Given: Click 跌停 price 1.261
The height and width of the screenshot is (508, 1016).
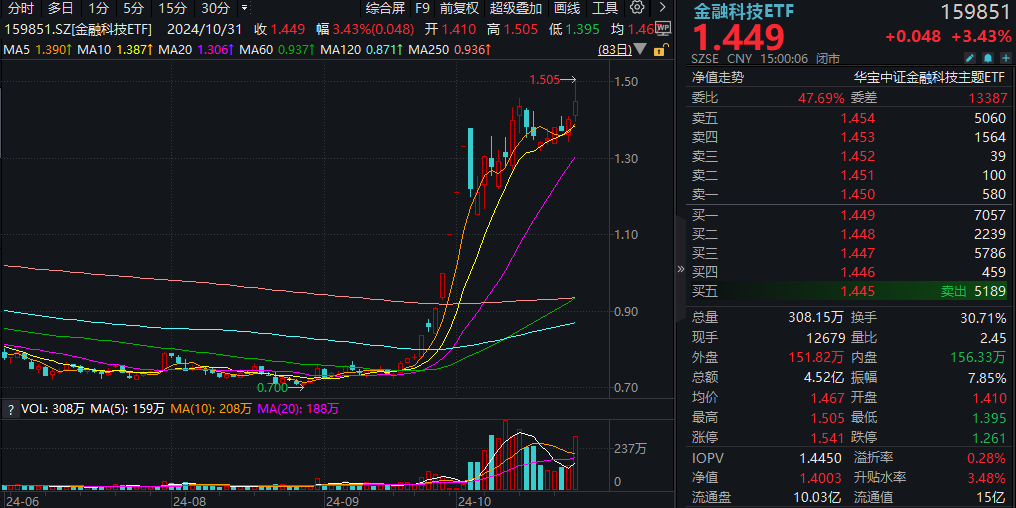Looking at the screenshot, I should [989, 437].
